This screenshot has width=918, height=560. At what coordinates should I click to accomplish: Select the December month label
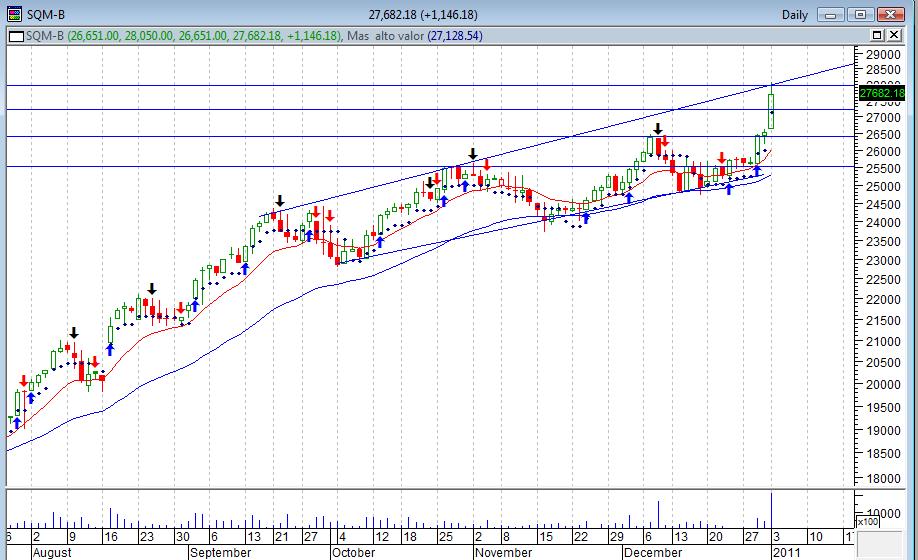653,552
